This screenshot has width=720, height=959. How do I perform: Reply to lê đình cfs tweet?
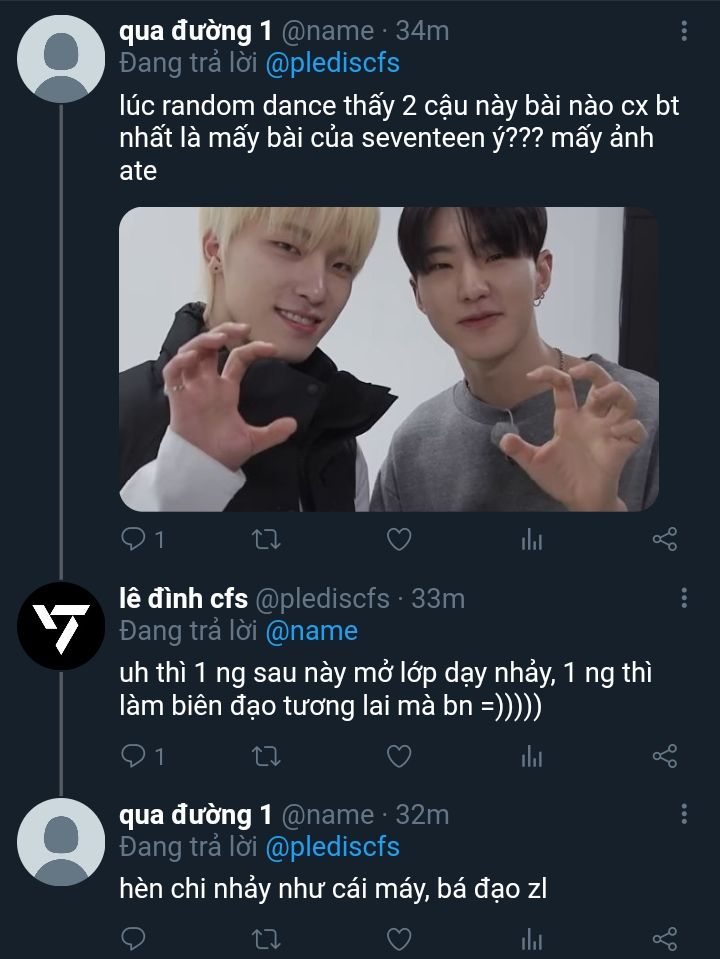(x=134, y=756)
